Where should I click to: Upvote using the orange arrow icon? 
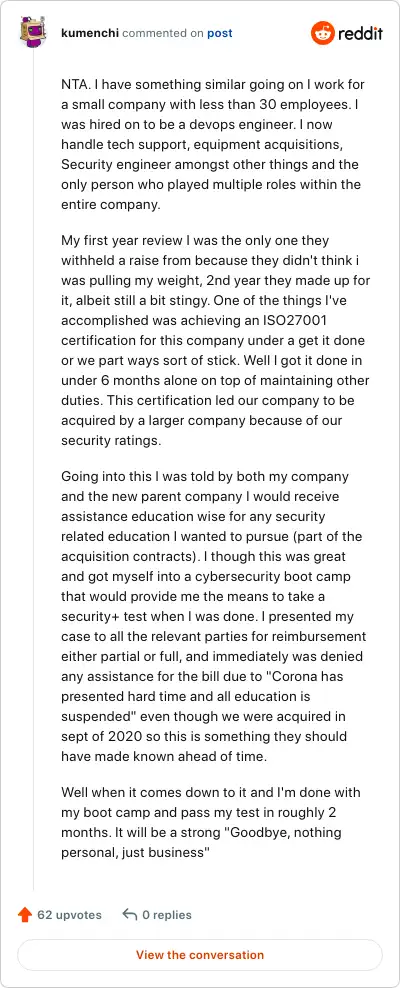[25, 915]
